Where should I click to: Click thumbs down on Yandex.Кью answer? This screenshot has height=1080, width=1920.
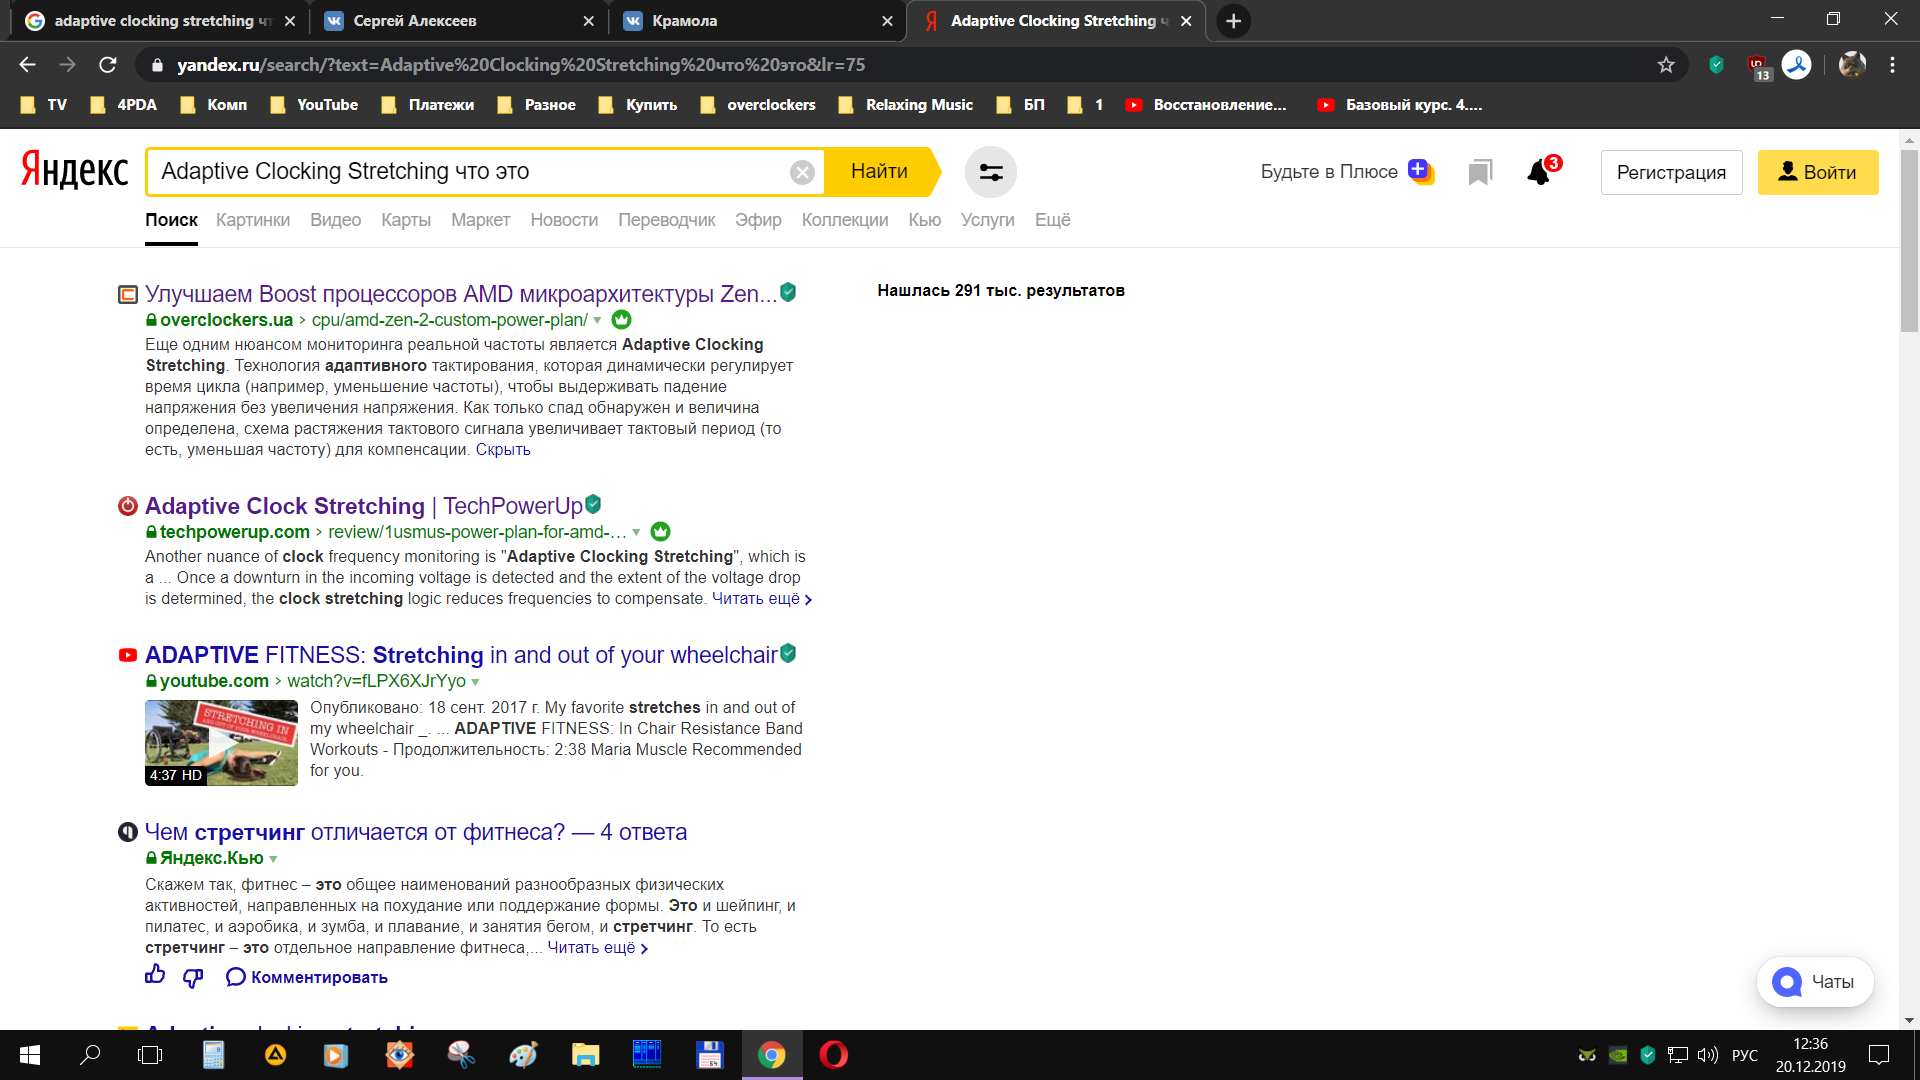point(193,977)
